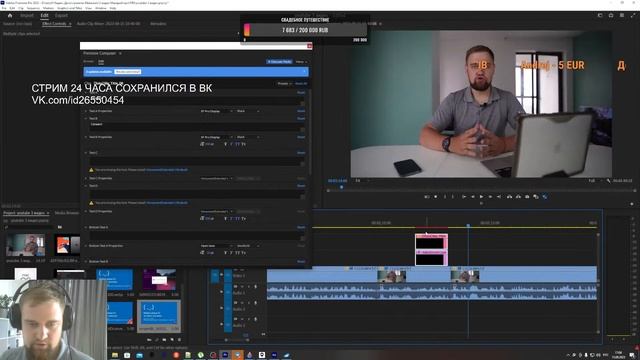Click the Lift icon in Program monitor
Image resolution: width=640 pixels, height=360 pixels.
(509, 197)
